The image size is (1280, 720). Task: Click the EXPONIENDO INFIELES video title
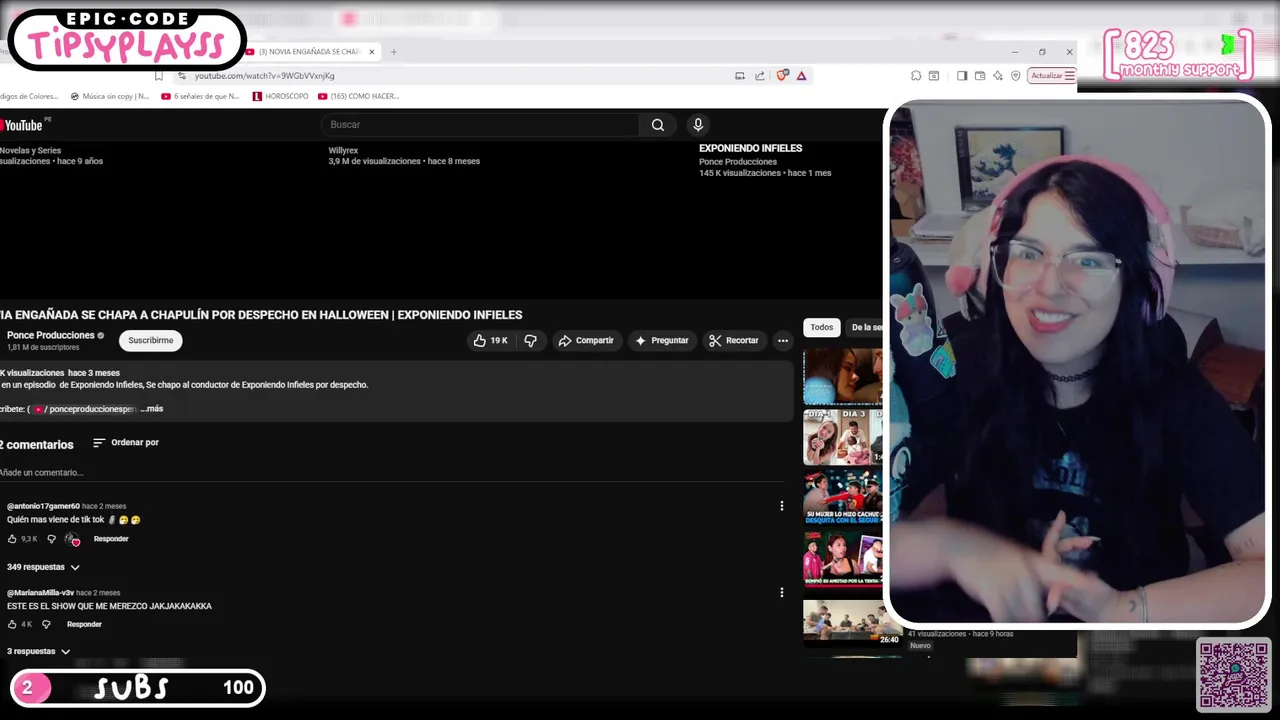point(750,148)
